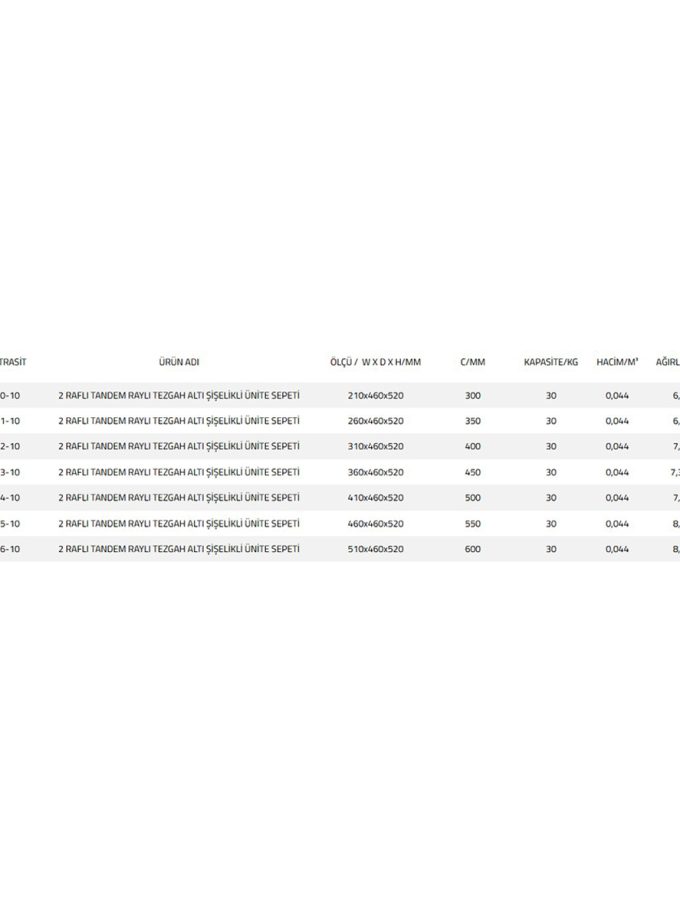Click the 260x460x520 dimension cell

(x=375, y=421)
